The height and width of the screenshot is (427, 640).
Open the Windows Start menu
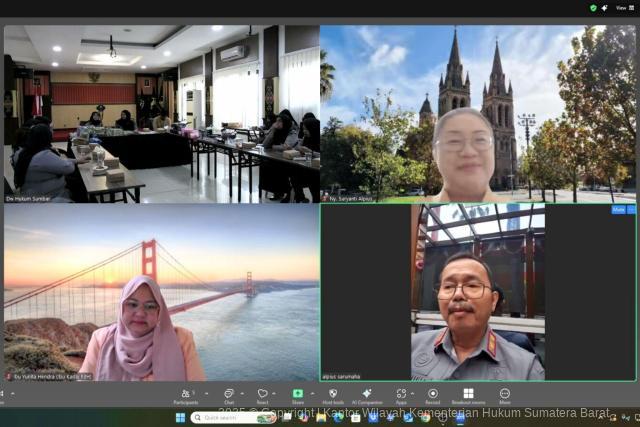coord(180,417)
